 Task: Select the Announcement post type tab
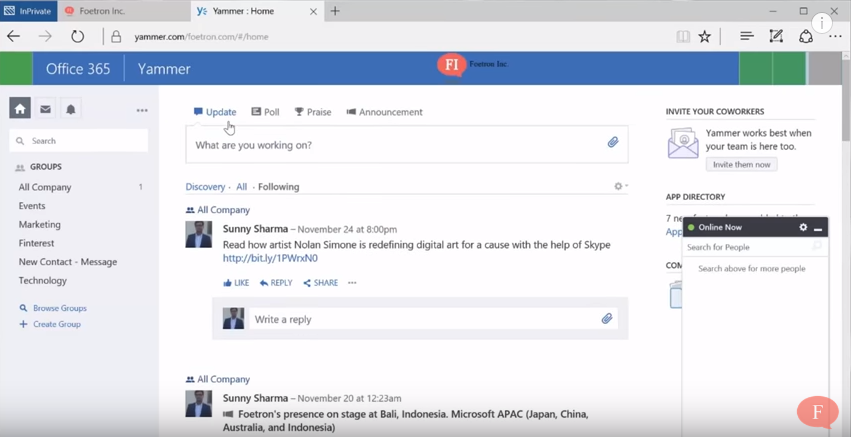coord(384,112)
